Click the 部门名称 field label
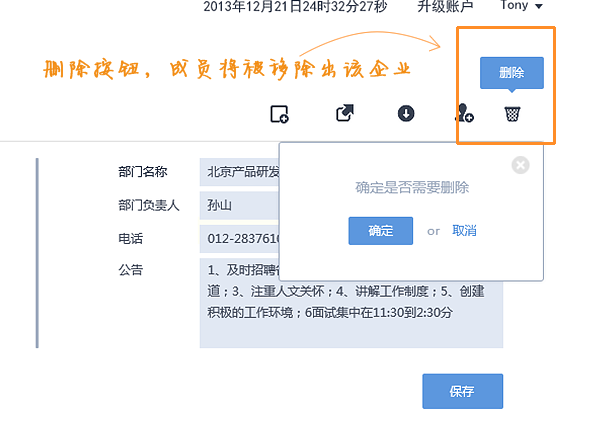The image size is (598, 440). [143, 172]
